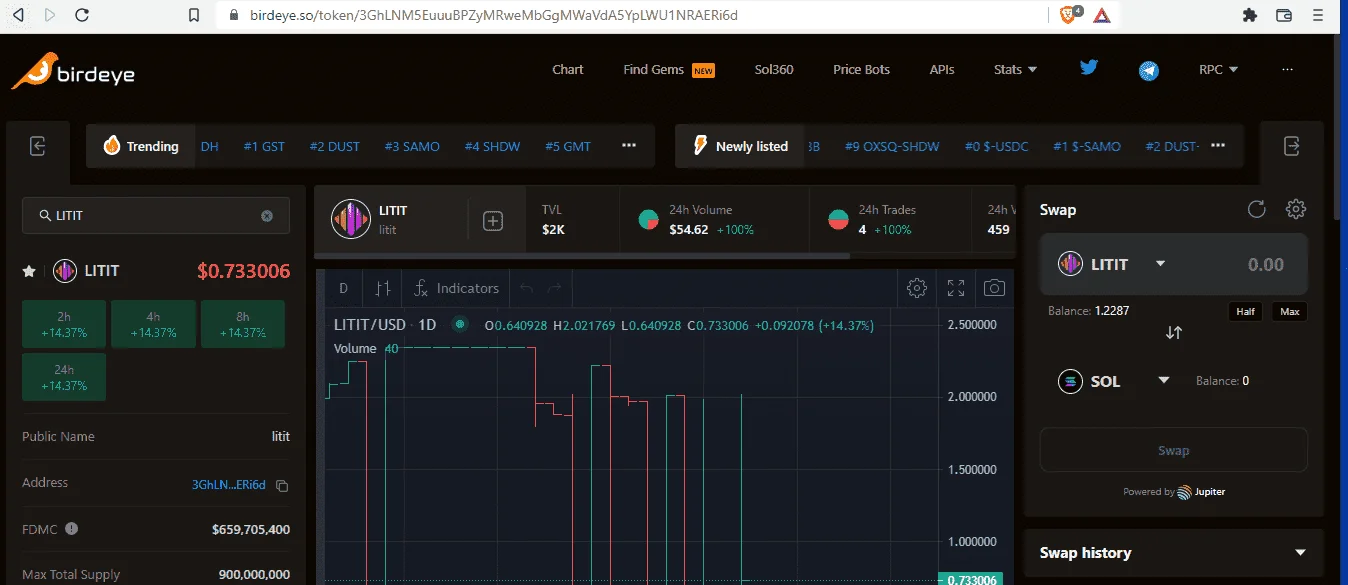Image resolution: width=1348 pixels, height=585 pixels.
Task: Open trending token #3 SAMO
Action: click(412, 146)
